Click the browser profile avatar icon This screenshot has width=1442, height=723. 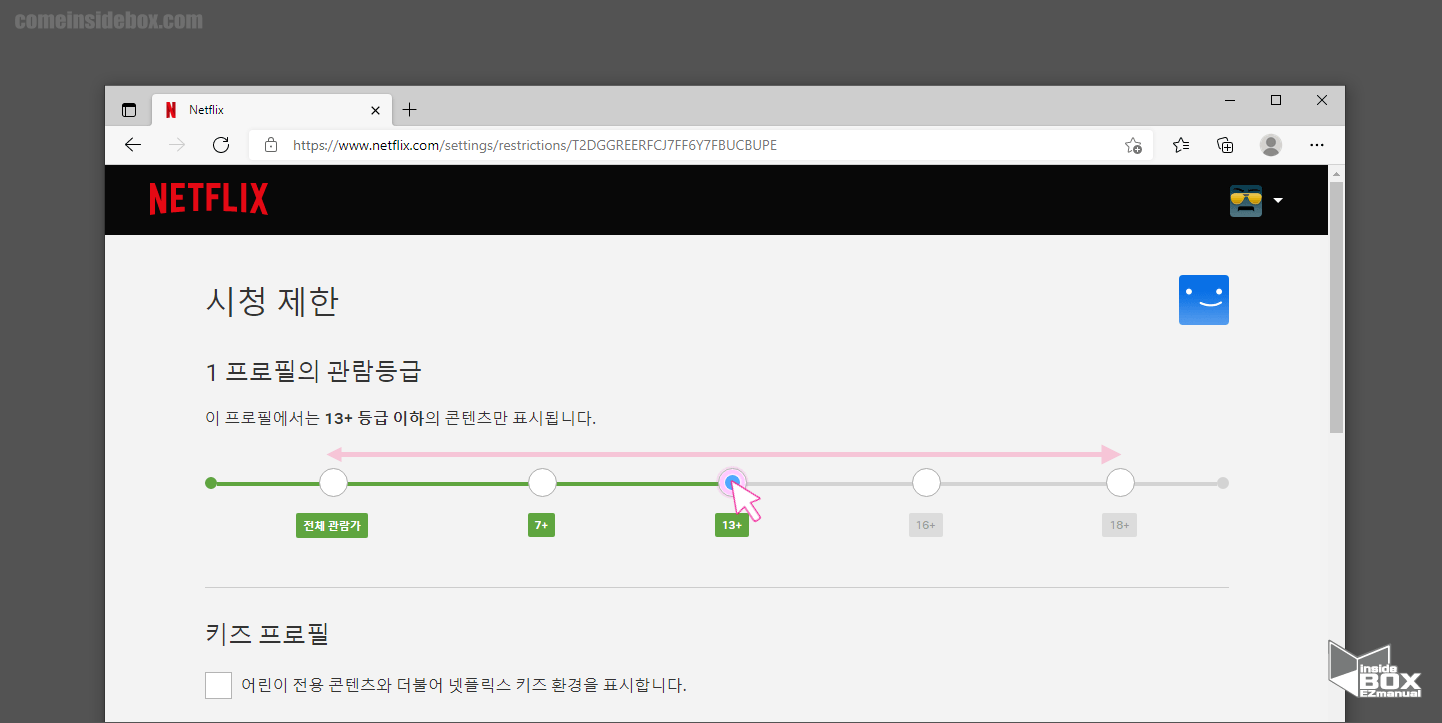point(1271,145)
